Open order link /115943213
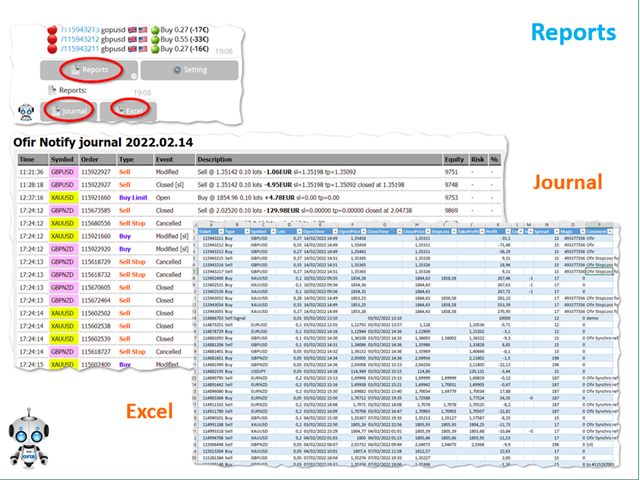 click(x=80, y=30)
